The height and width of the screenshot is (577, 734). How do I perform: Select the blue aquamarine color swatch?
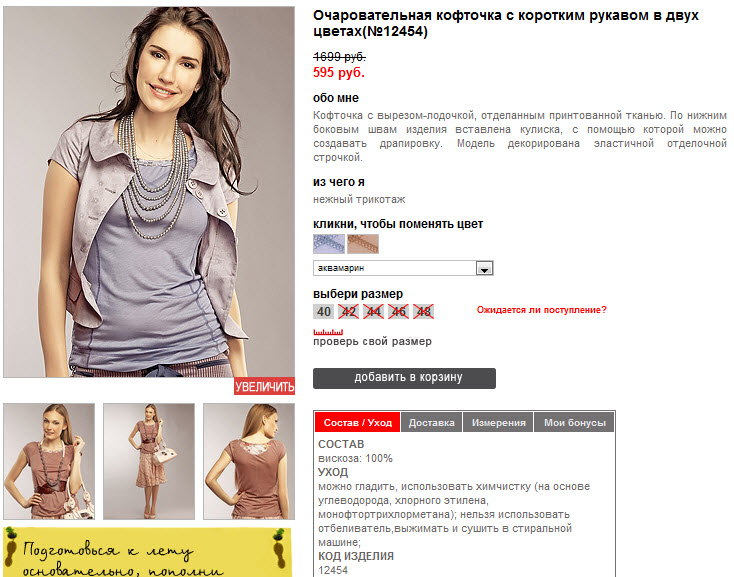pyautogui.click(x=329, y=244)
